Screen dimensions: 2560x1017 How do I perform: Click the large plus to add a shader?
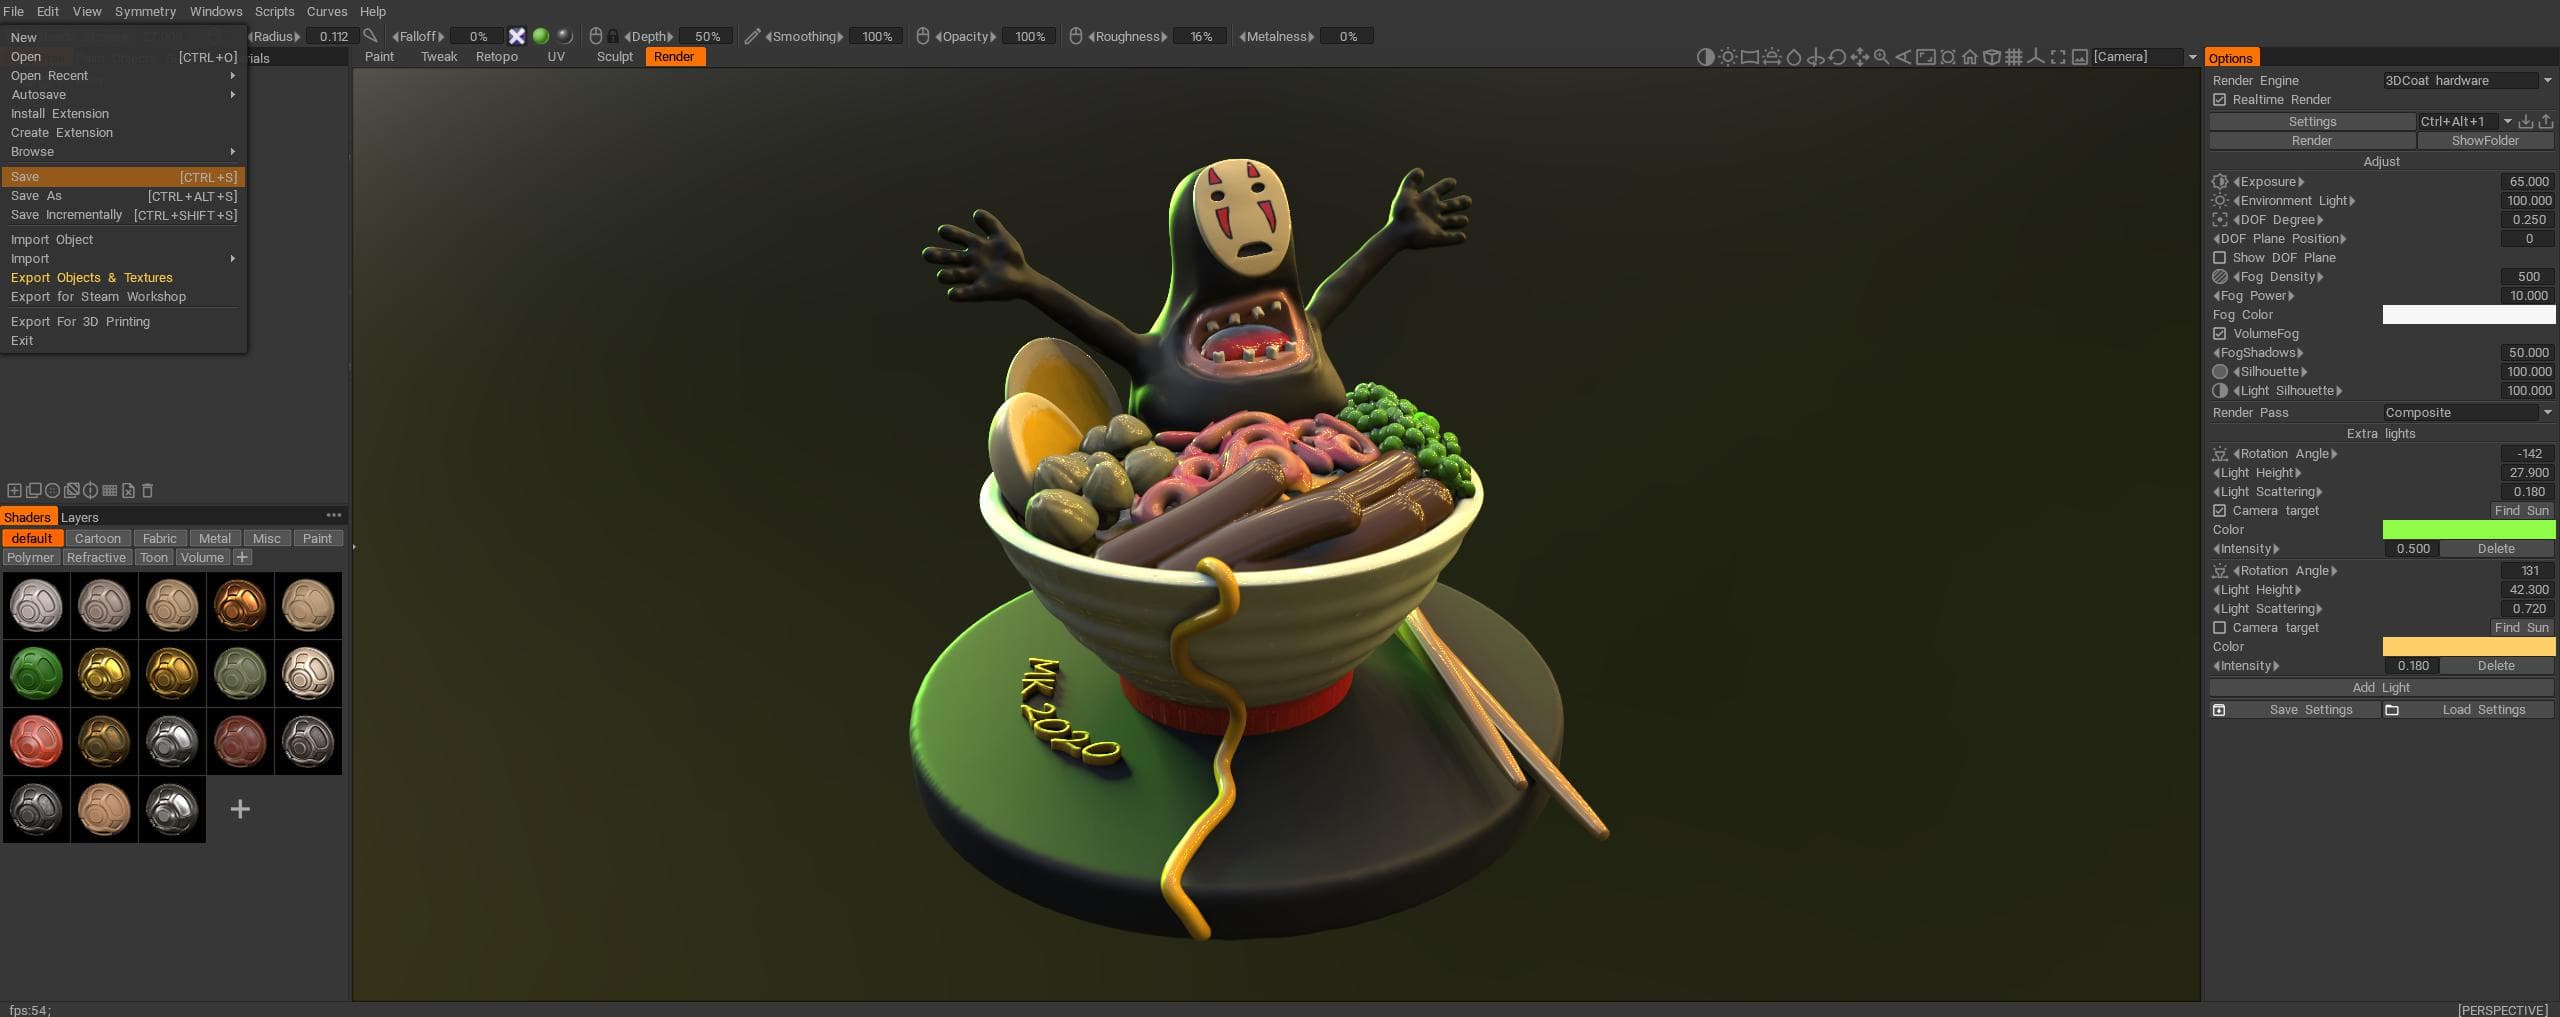pyautogui.click(x=240, y=809)
